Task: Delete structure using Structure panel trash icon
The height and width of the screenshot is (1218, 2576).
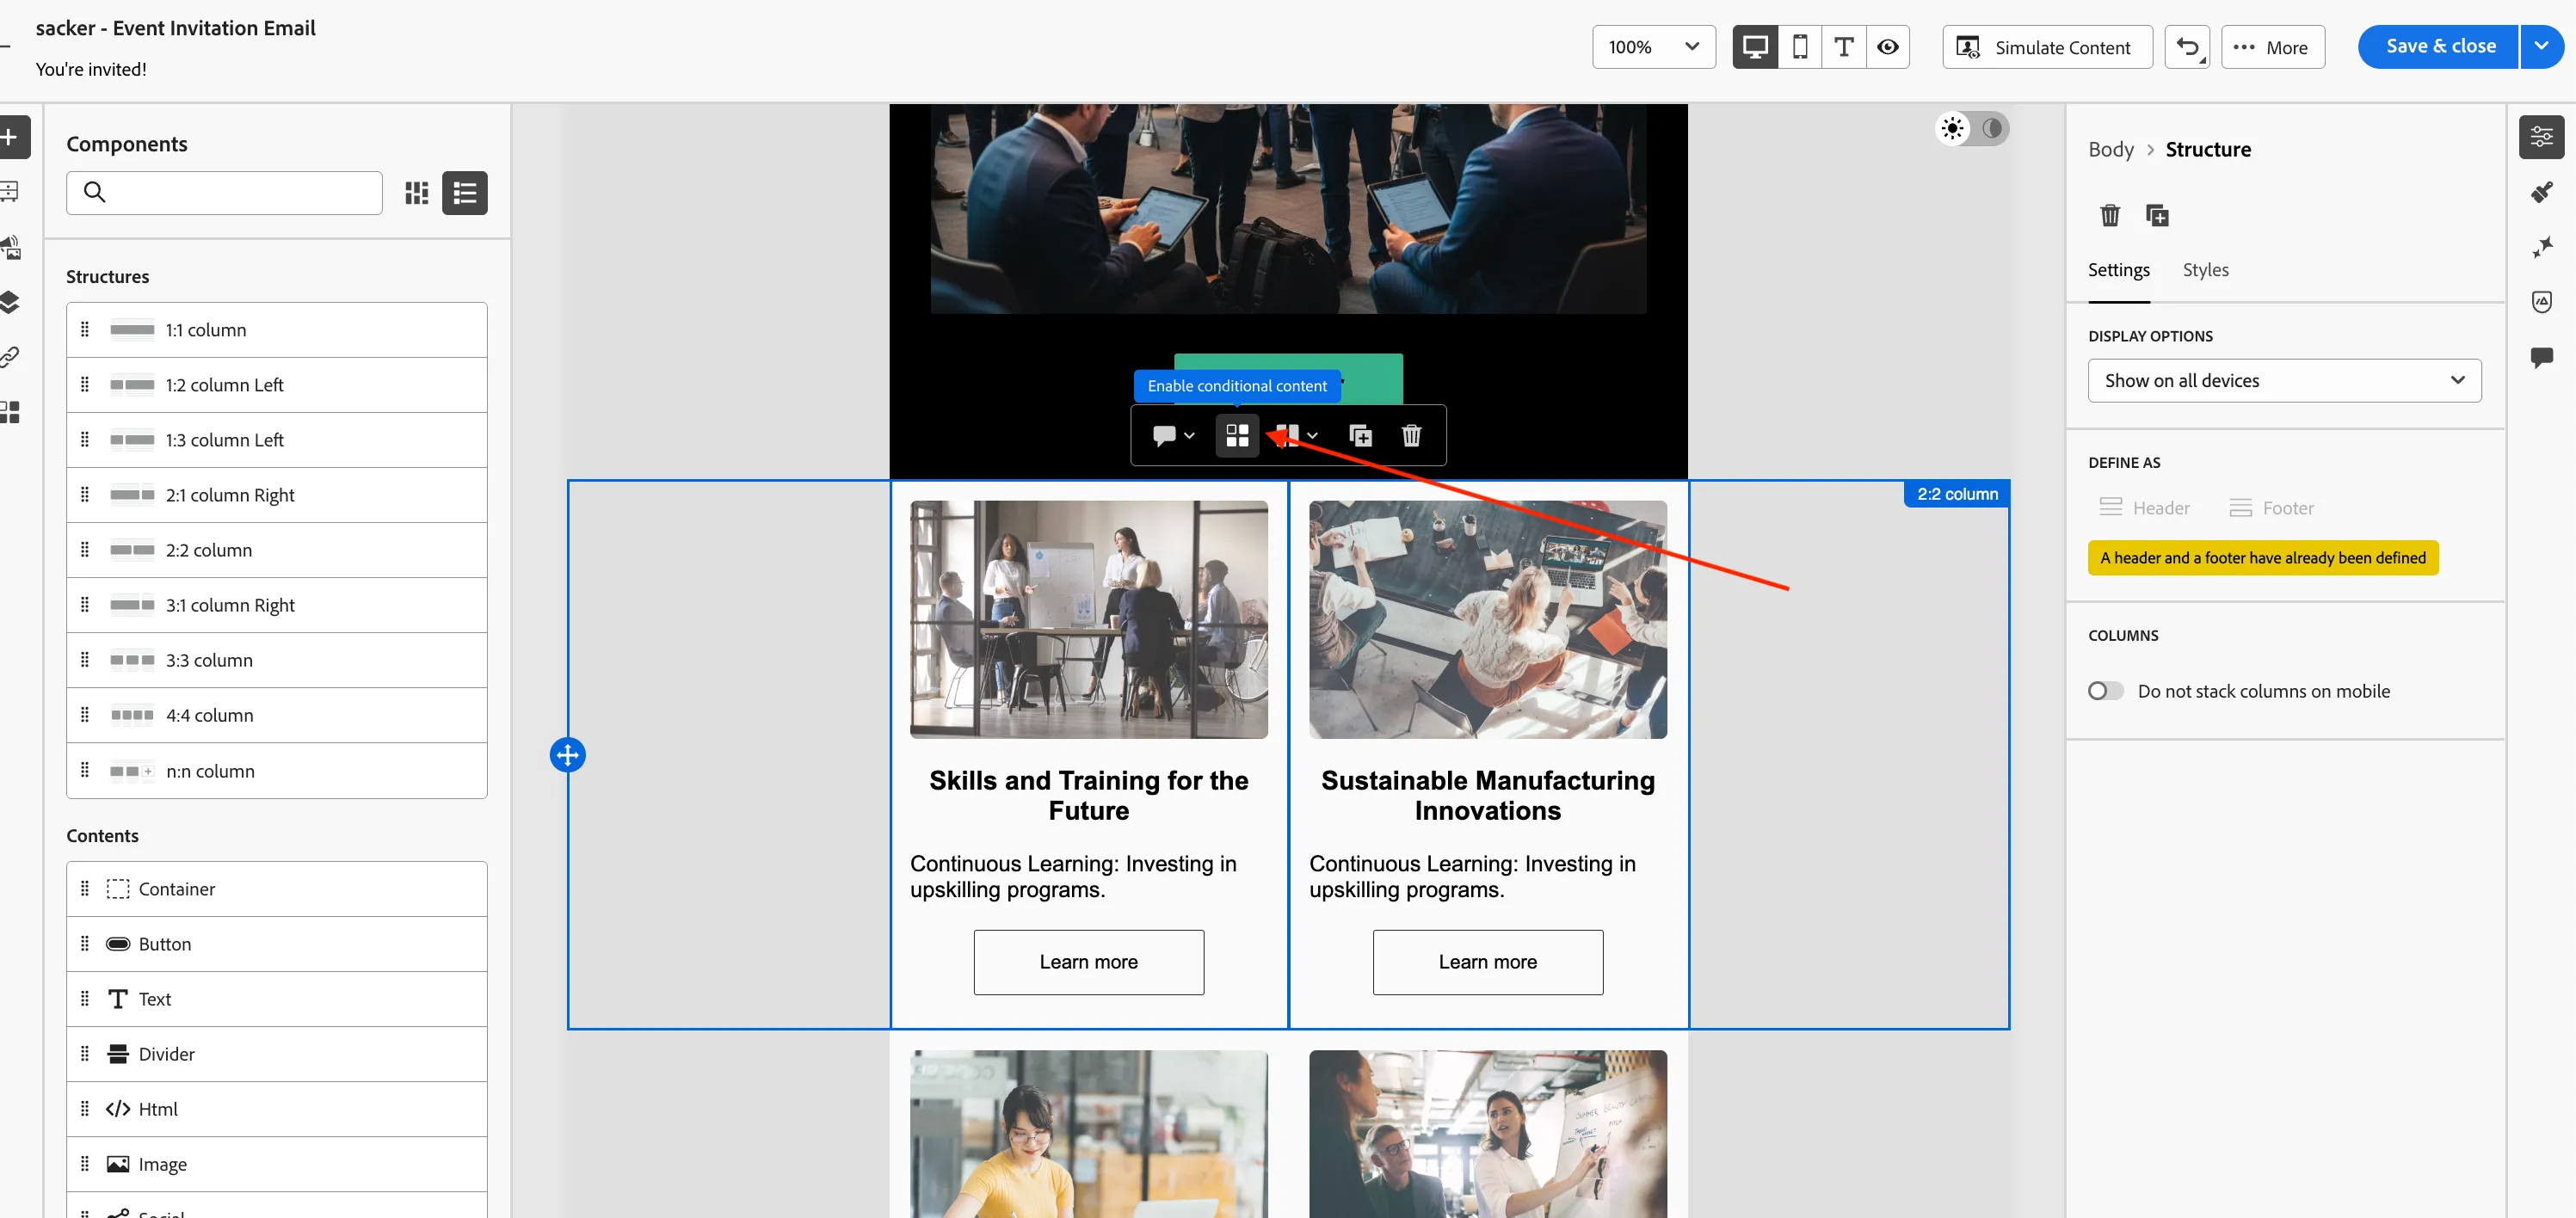Action: click(x=2110, y=215)
